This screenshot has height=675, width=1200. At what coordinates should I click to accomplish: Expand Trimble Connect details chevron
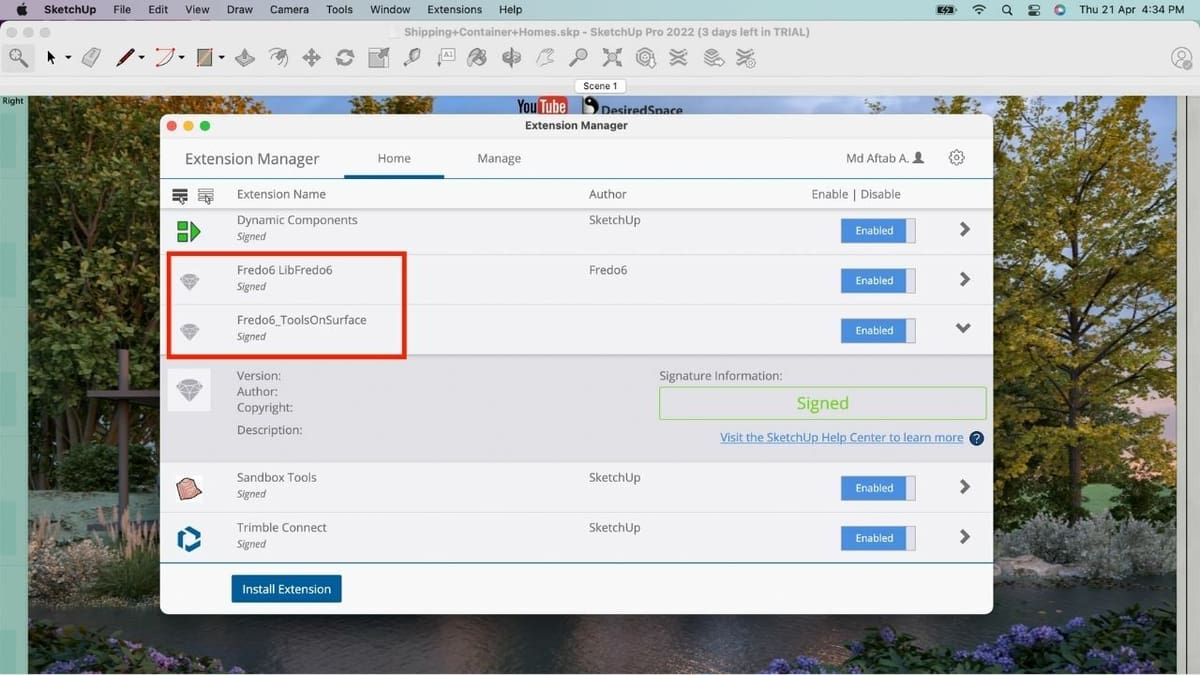pyautogui.click(x=965, y=536)
